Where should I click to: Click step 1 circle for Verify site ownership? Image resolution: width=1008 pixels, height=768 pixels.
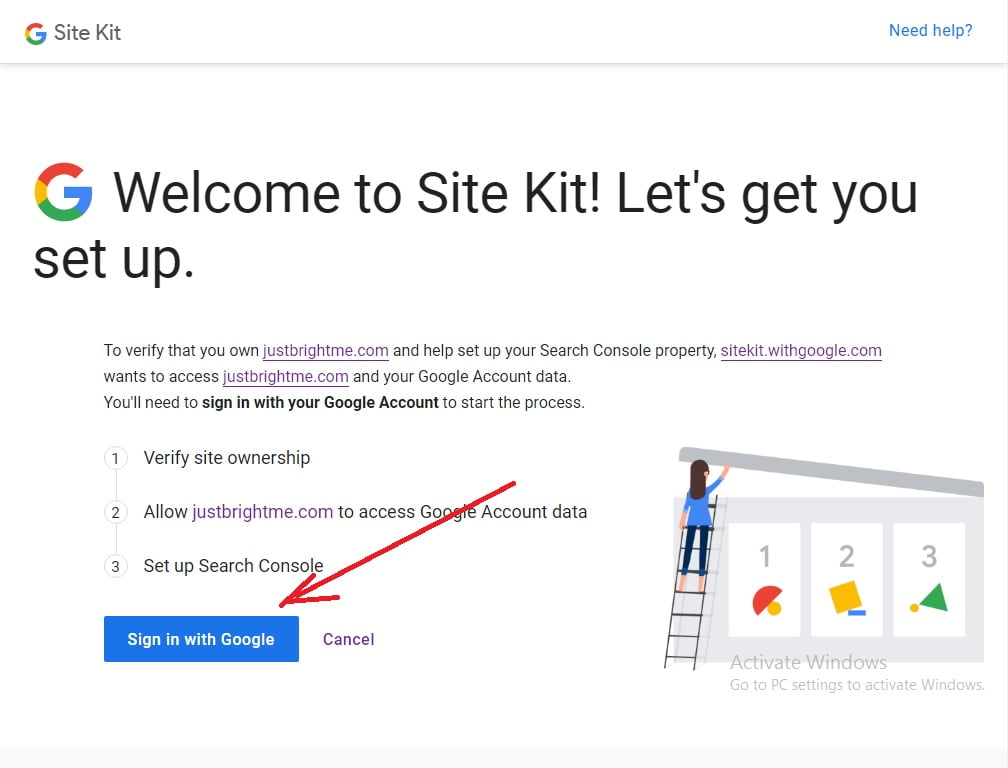[116, 458]
